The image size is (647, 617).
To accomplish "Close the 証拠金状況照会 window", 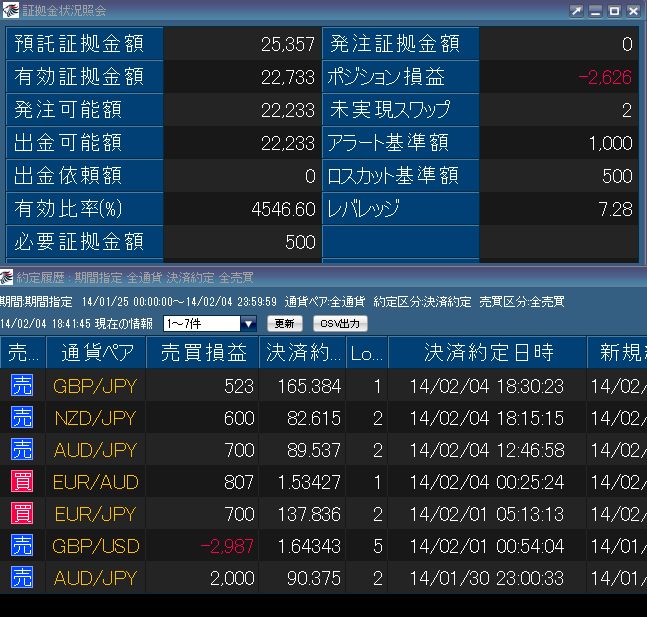I will 633,11.
